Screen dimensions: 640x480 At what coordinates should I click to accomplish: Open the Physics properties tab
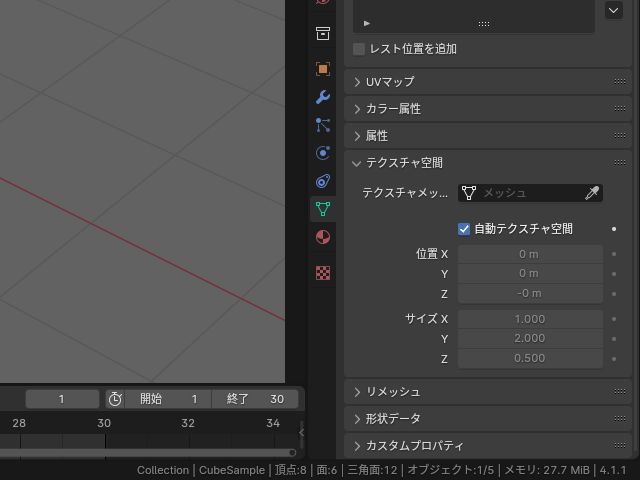(x=323, y=153)
